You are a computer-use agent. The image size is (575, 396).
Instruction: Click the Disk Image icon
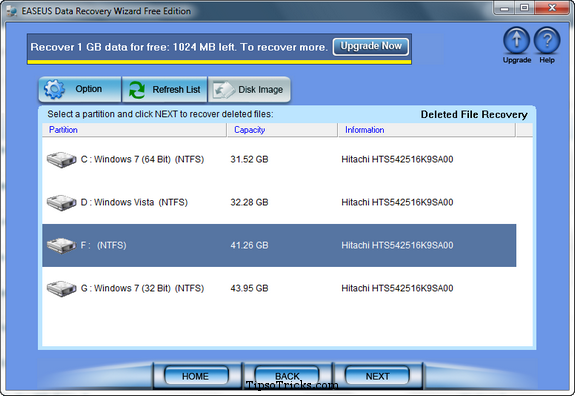click(224, 90)
